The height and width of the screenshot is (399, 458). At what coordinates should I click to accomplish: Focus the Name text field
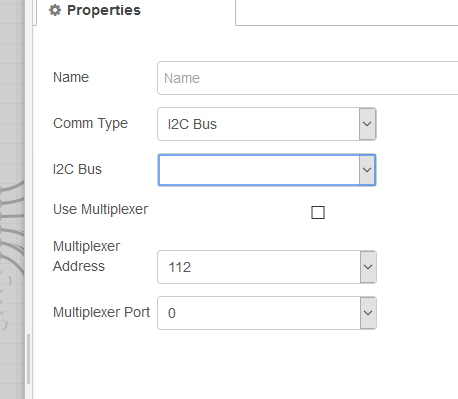click(x=307, y=78)
